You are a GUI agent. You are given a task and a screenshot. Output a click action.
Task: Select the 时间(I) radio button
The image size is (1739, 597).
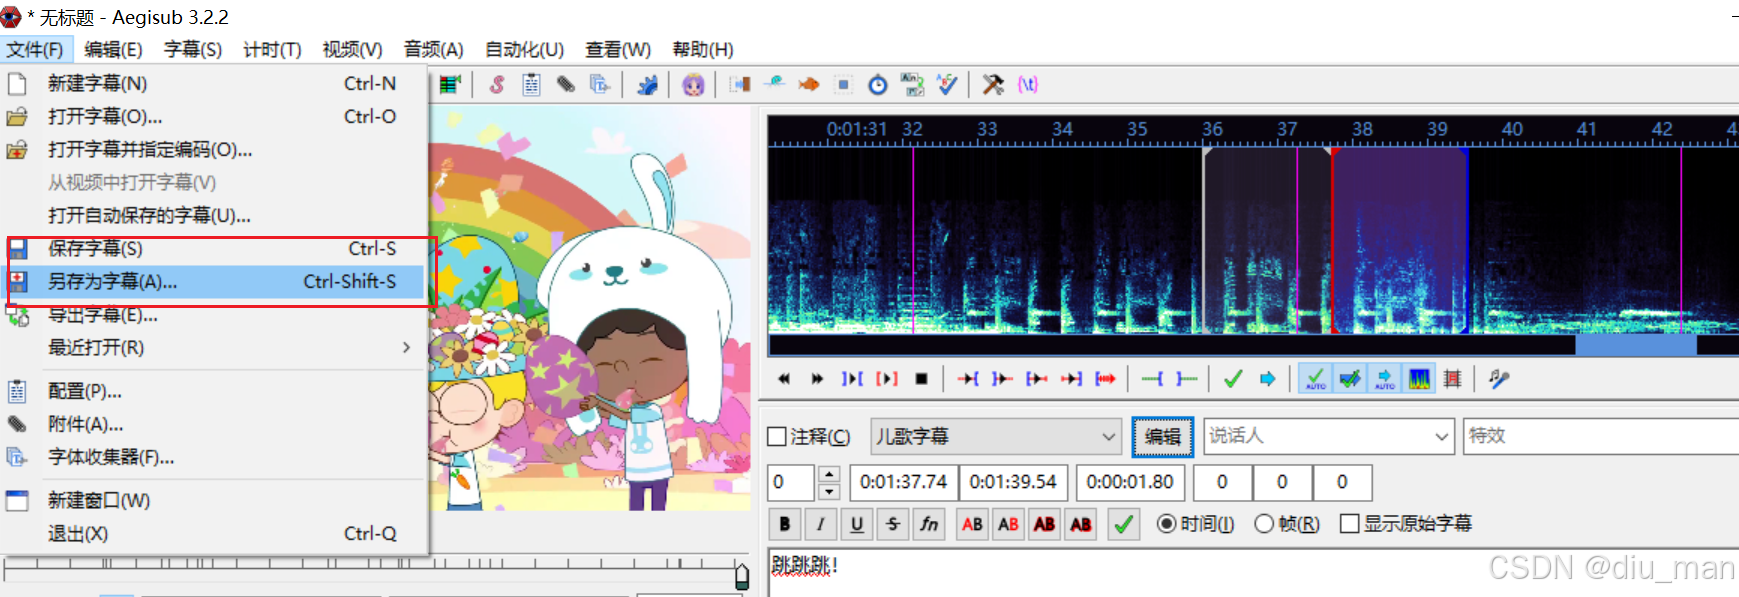point(1195,524)
